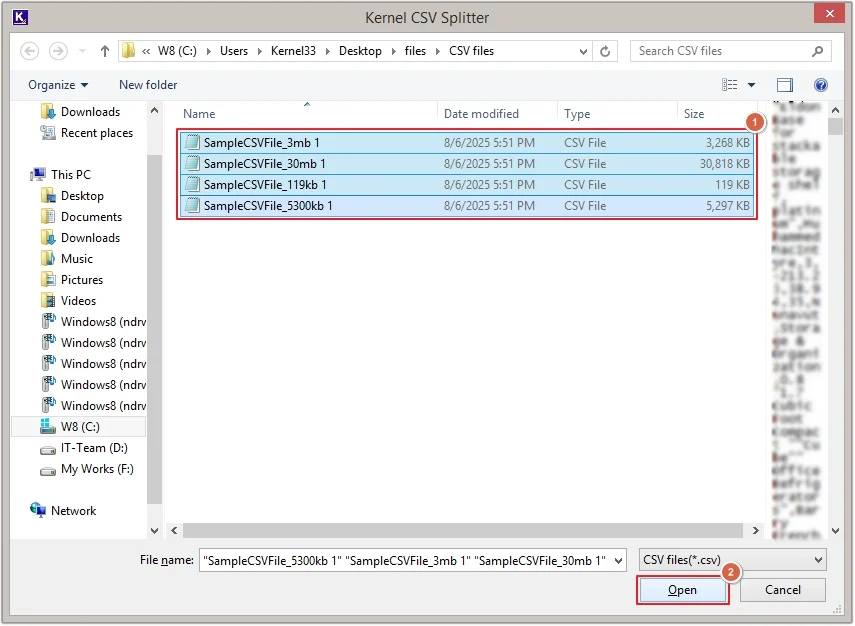Viewport: 855px width, 626px height.
Task: Click the Back navigation arrow
Action: (29, 51)
